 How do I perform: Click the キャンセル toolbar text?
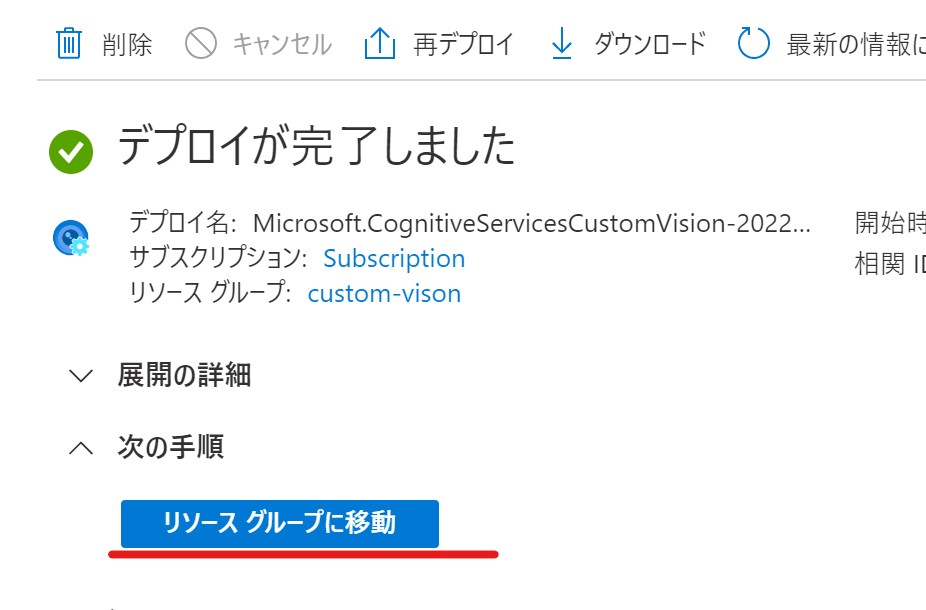click(282, 44)
